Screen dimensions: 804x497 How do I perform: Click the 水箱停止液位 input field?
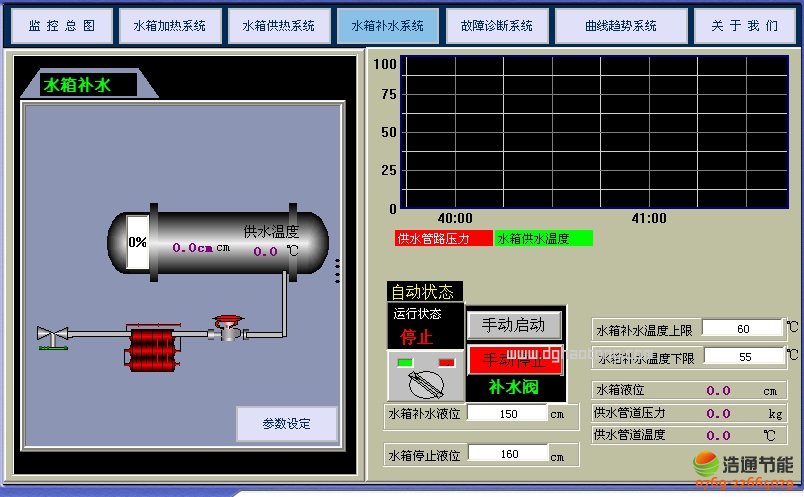(508, 454)
